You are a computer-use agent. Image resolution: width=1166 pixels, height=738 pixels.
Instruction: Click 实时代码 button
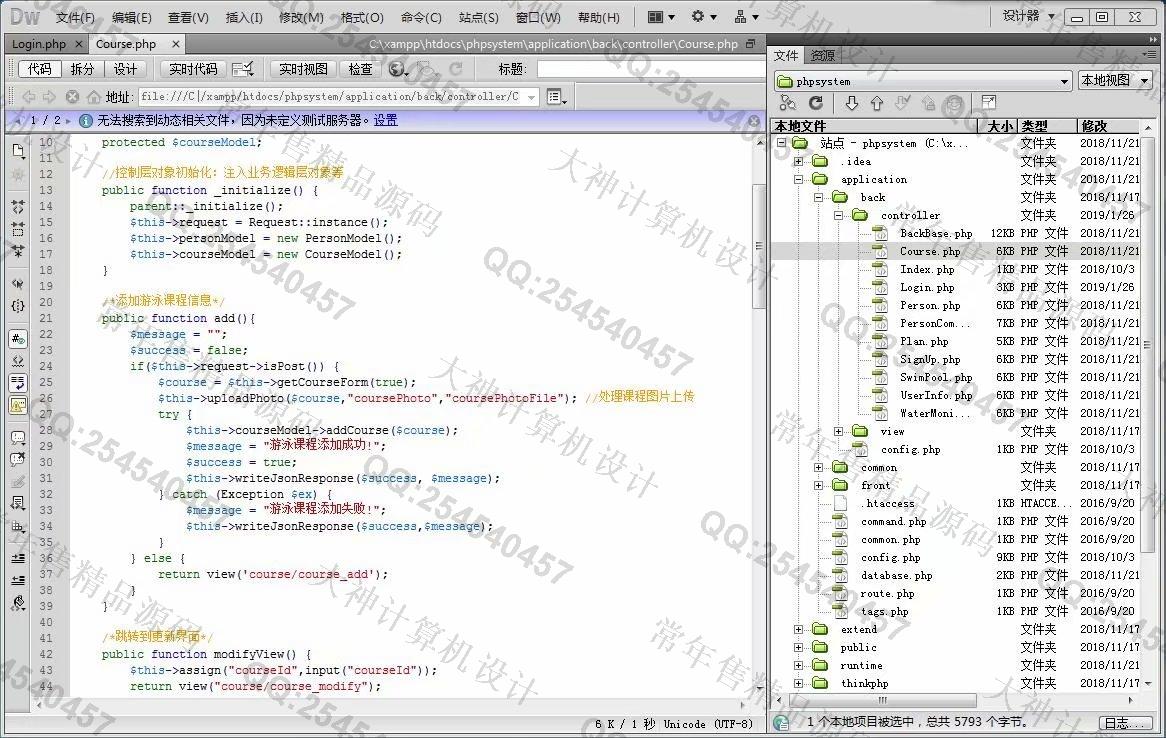(x=193, y=69)
